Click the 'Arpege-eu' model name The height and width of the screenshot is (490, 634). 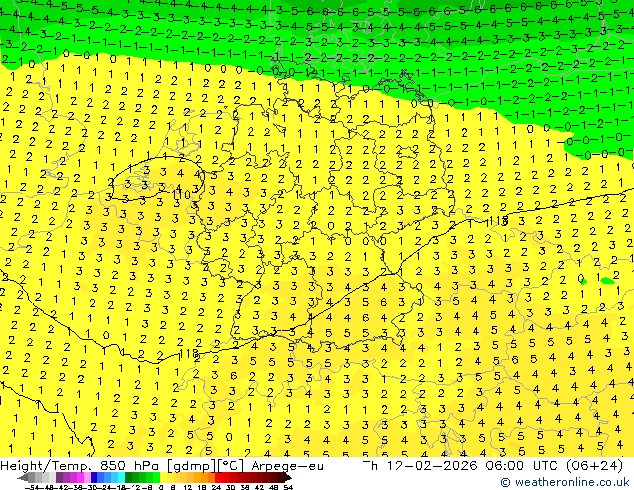pyautogui.click(x=287, y=466)
